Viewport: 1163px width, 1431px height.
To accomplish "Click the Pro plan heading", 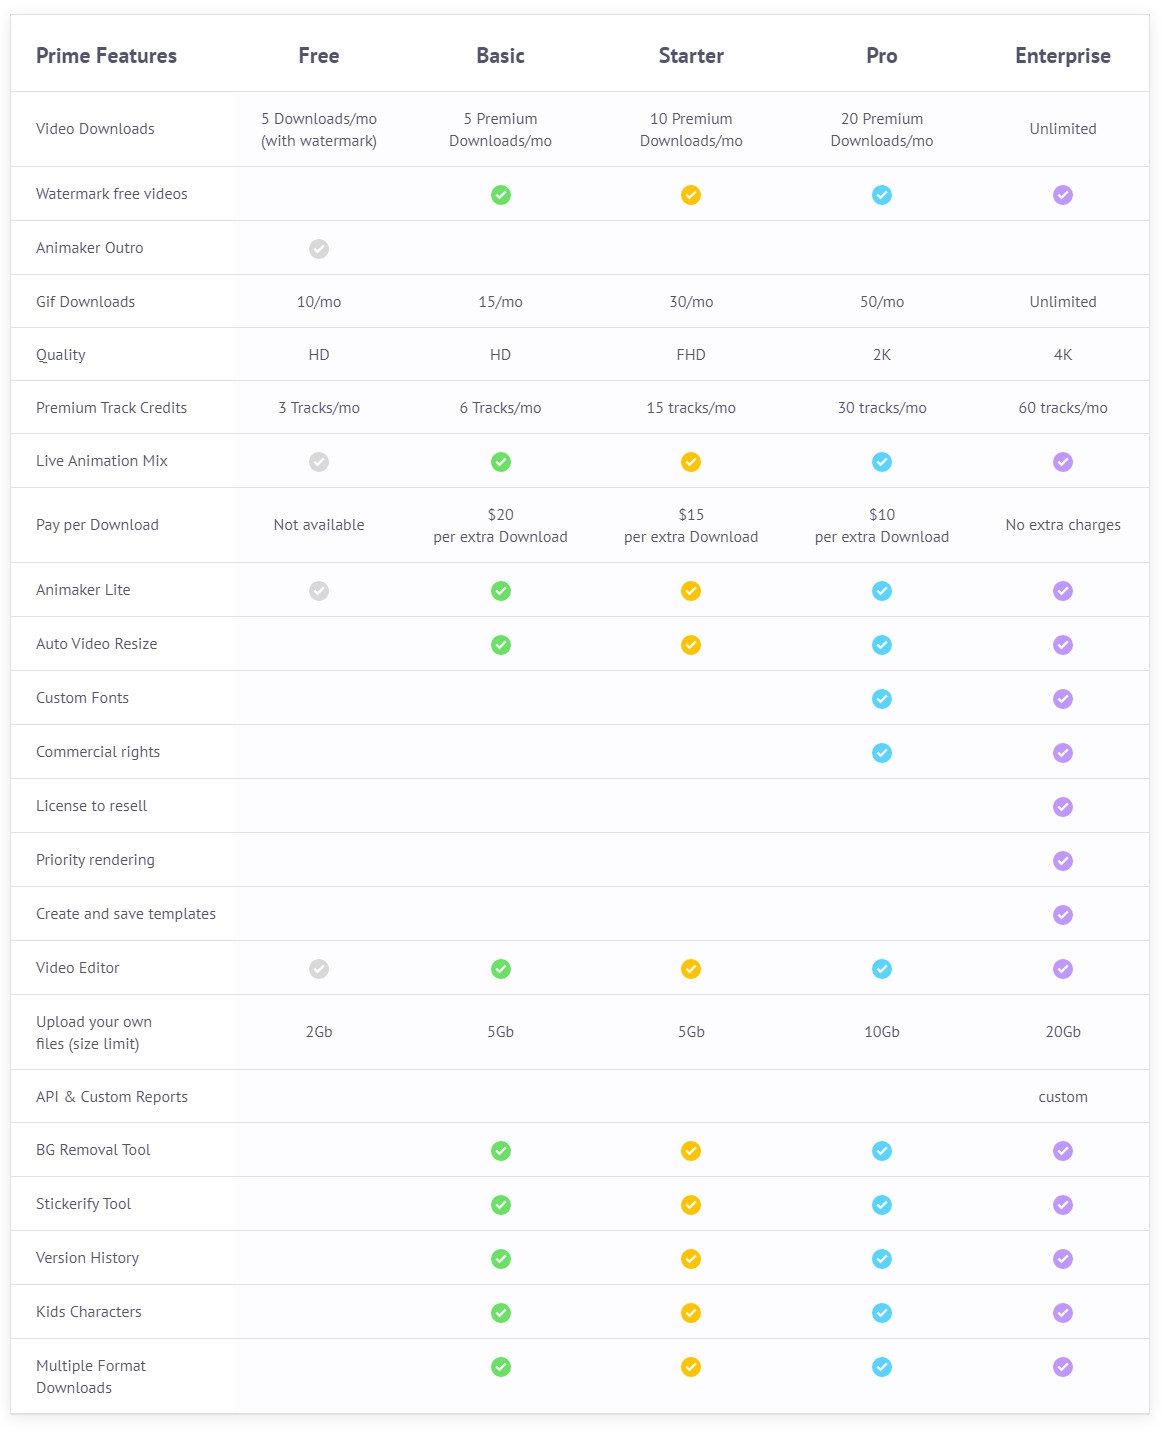I will [882, 56].
